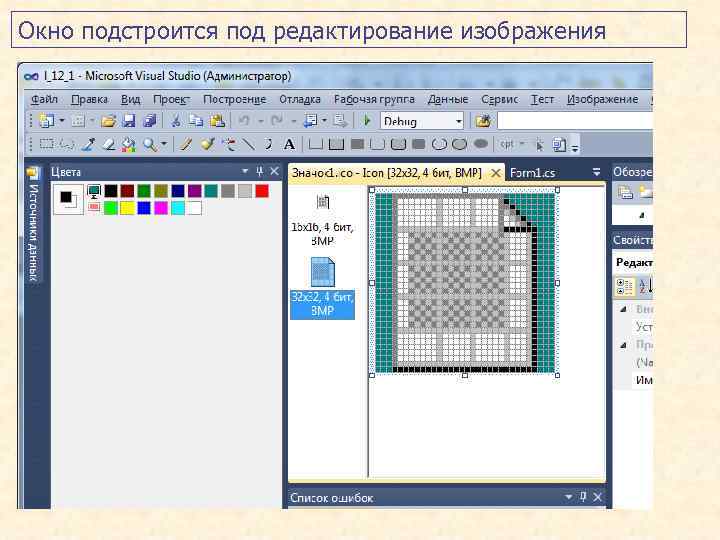Pick the yellow color swatch
Viewport: 720px width, 540px height.
(x=127, y=208)
